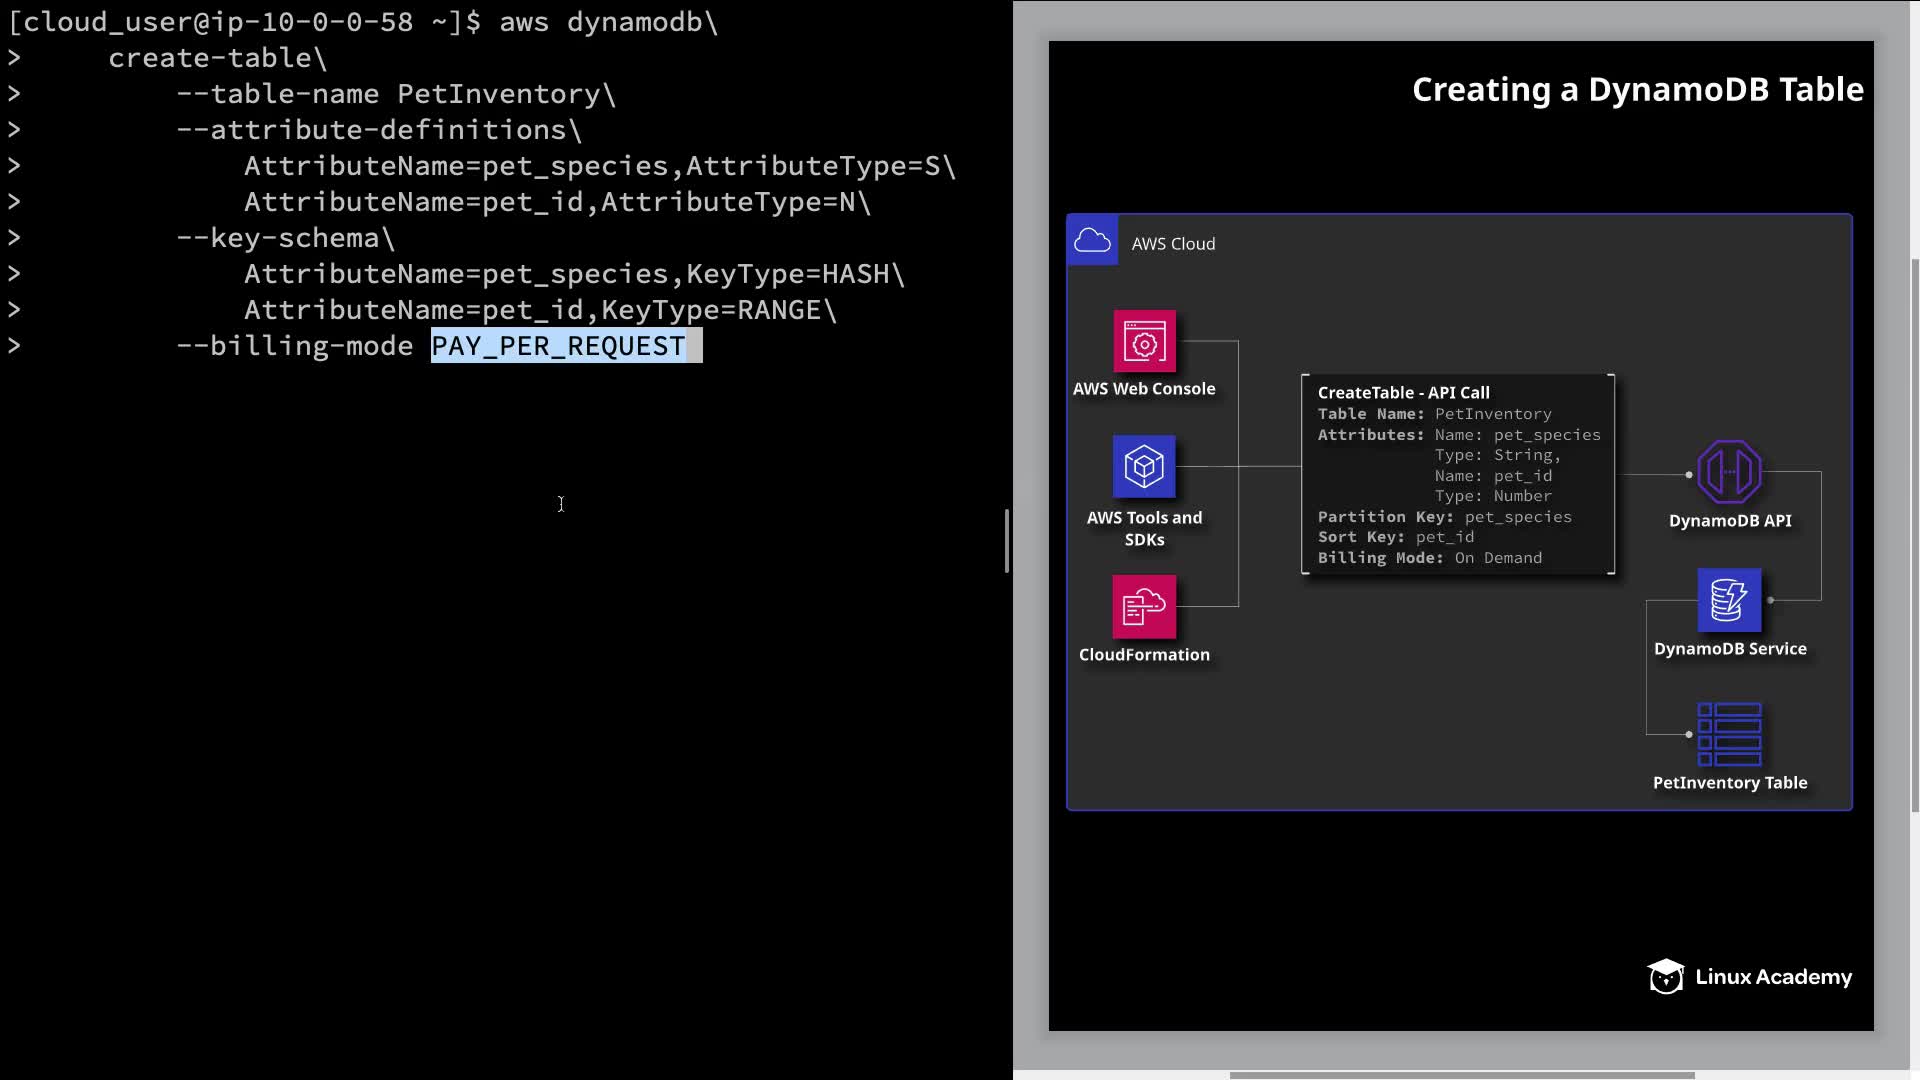
Task: Click the Linux Academy logo
Action: (1750, 977)
